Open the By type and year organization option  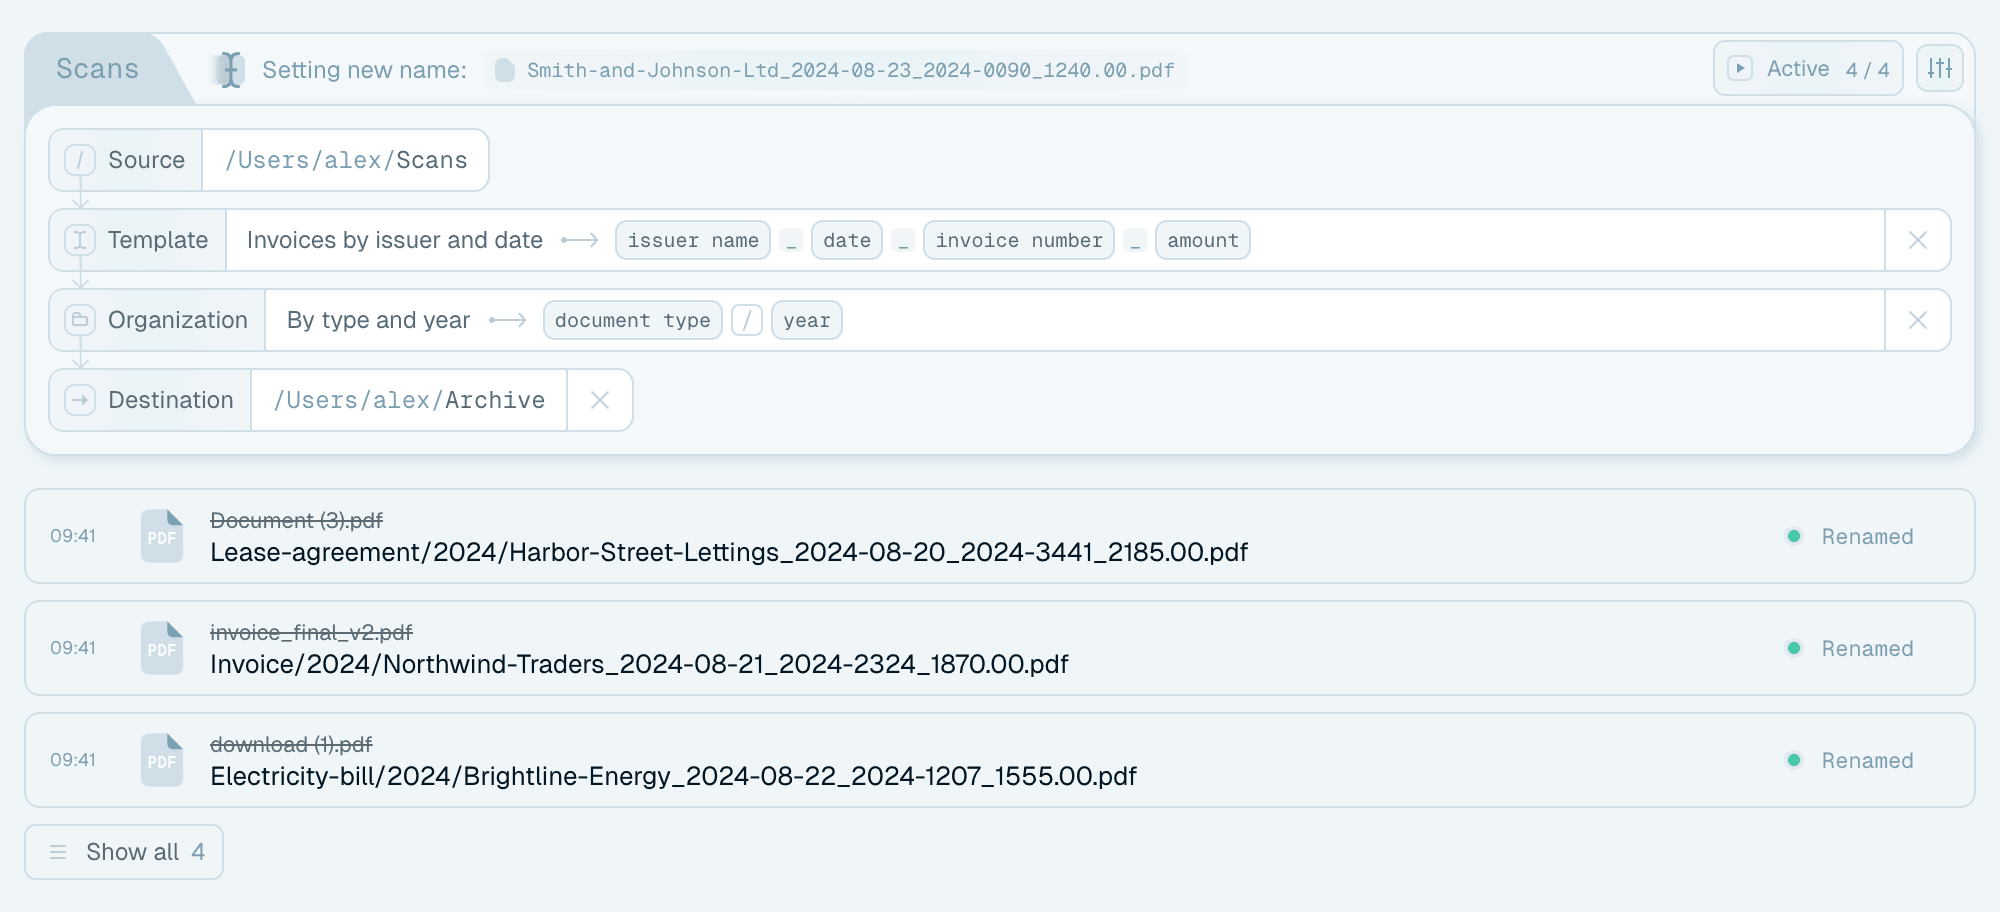[x=378, y=320]
